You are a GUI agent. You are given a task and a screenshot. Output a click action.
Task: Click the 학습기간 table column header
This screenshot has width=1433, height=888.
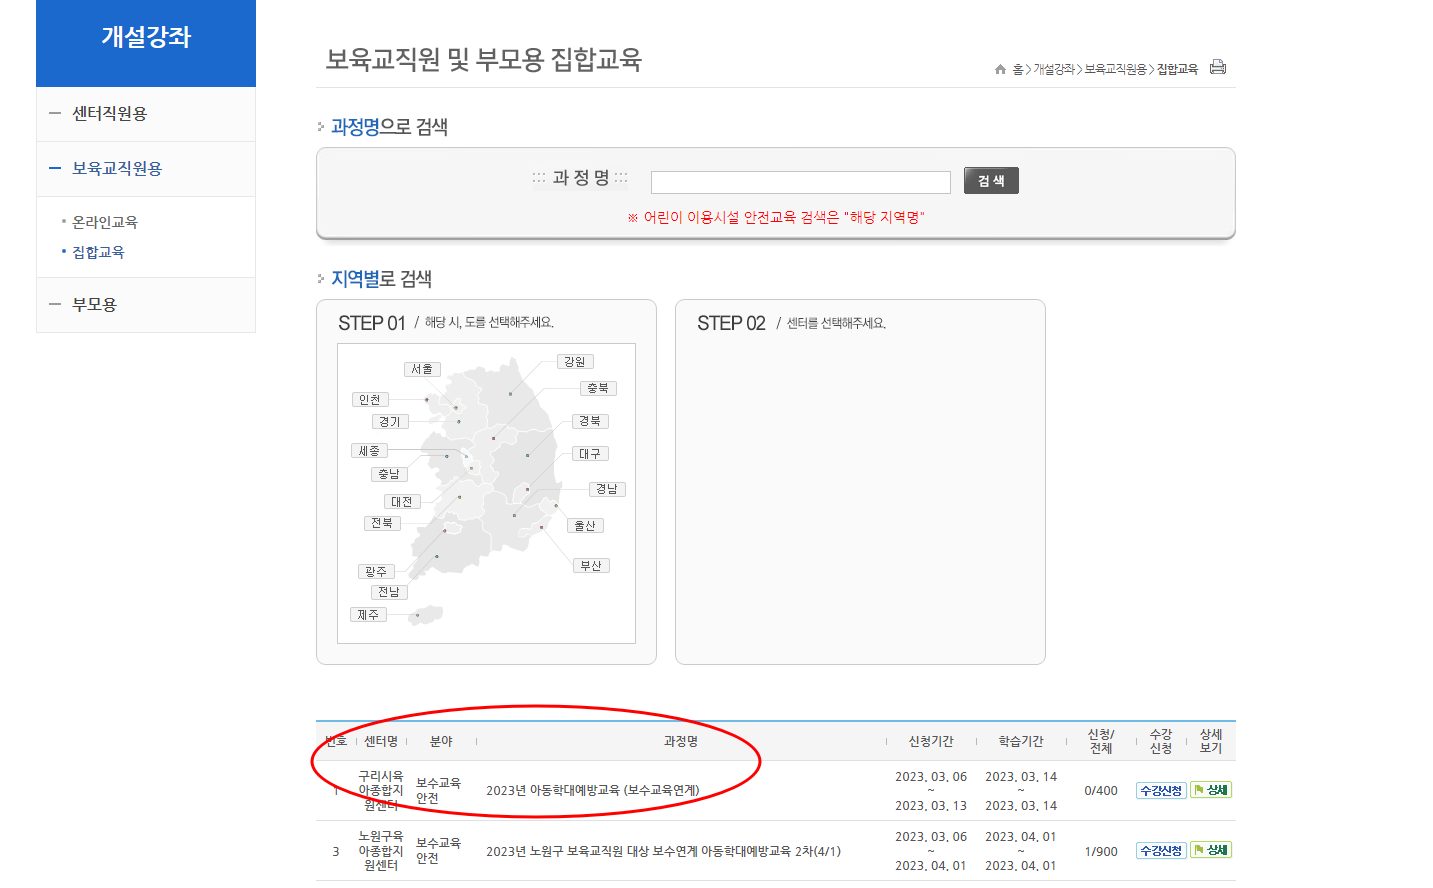(x=1021, y=742)
